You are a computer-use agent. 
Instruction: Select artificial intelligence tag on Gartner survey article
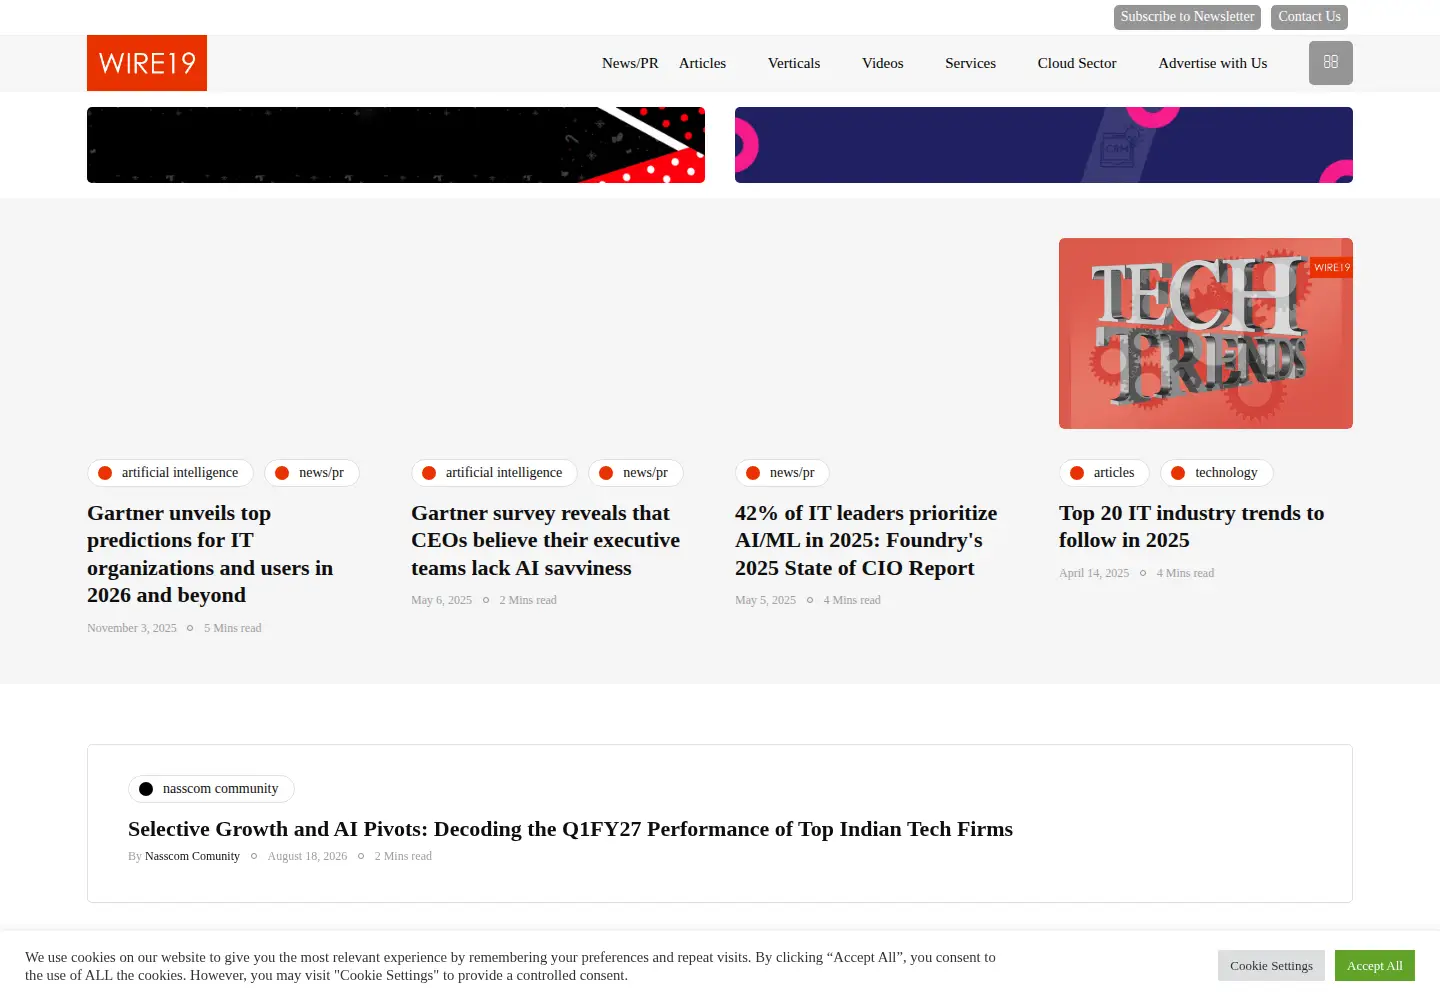point(494,473)
